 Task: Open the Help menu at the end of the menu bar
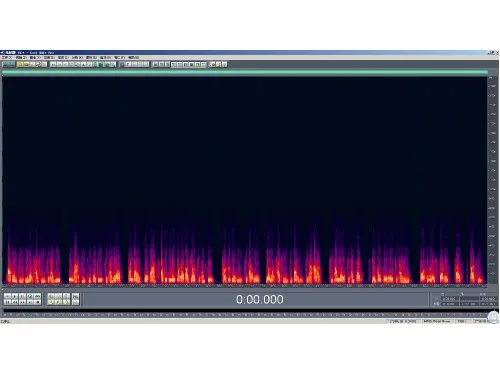click(134, 57)
